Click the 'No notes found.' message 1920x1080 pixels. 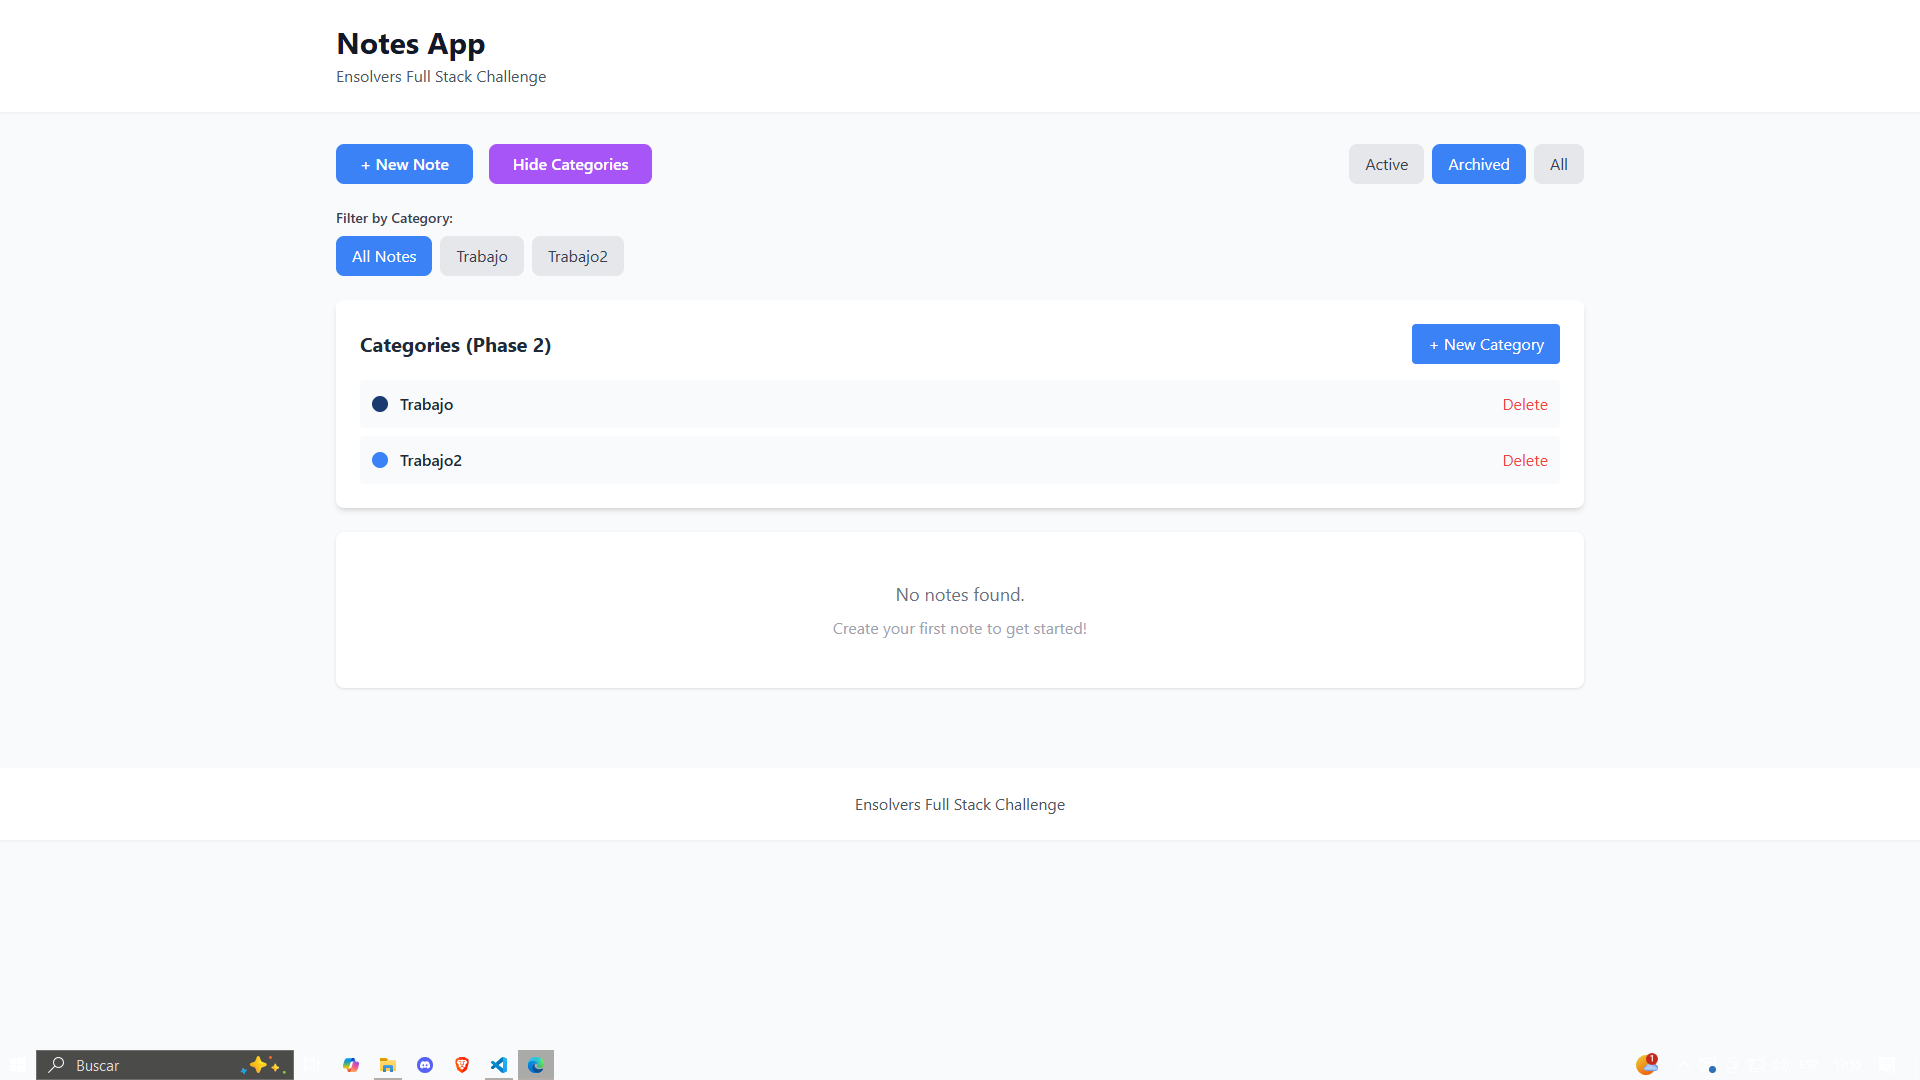click(x=960, y=595)
